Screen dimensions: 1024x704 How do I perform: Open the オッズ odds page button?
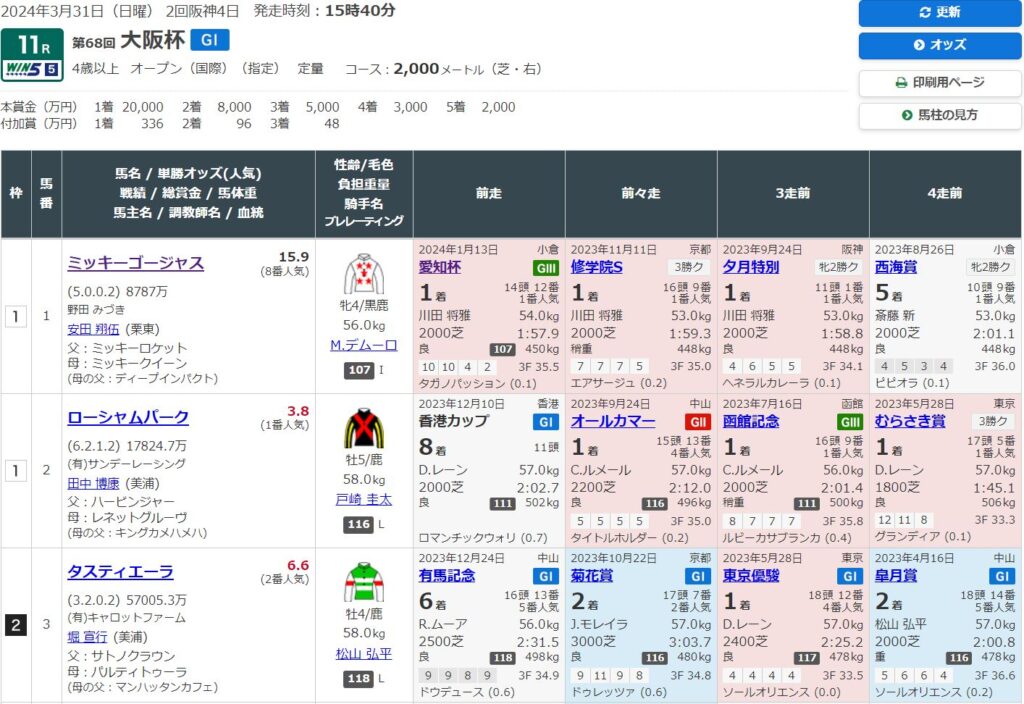coord(940,45)
